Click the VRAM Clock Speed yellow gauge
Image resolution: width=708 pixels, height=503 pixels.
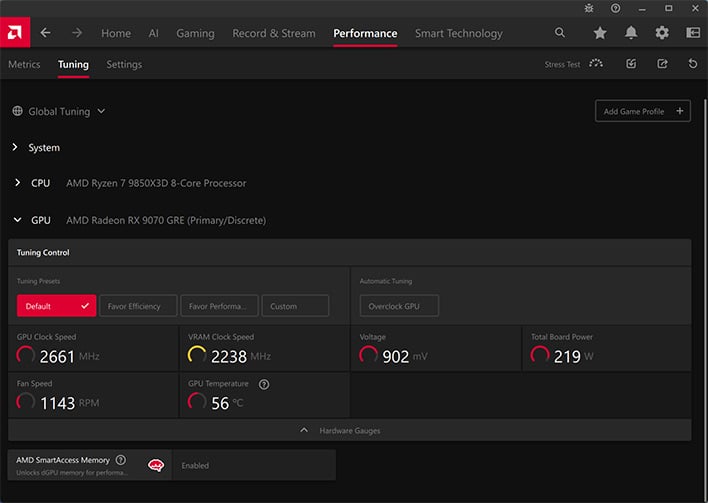point(197,355)
